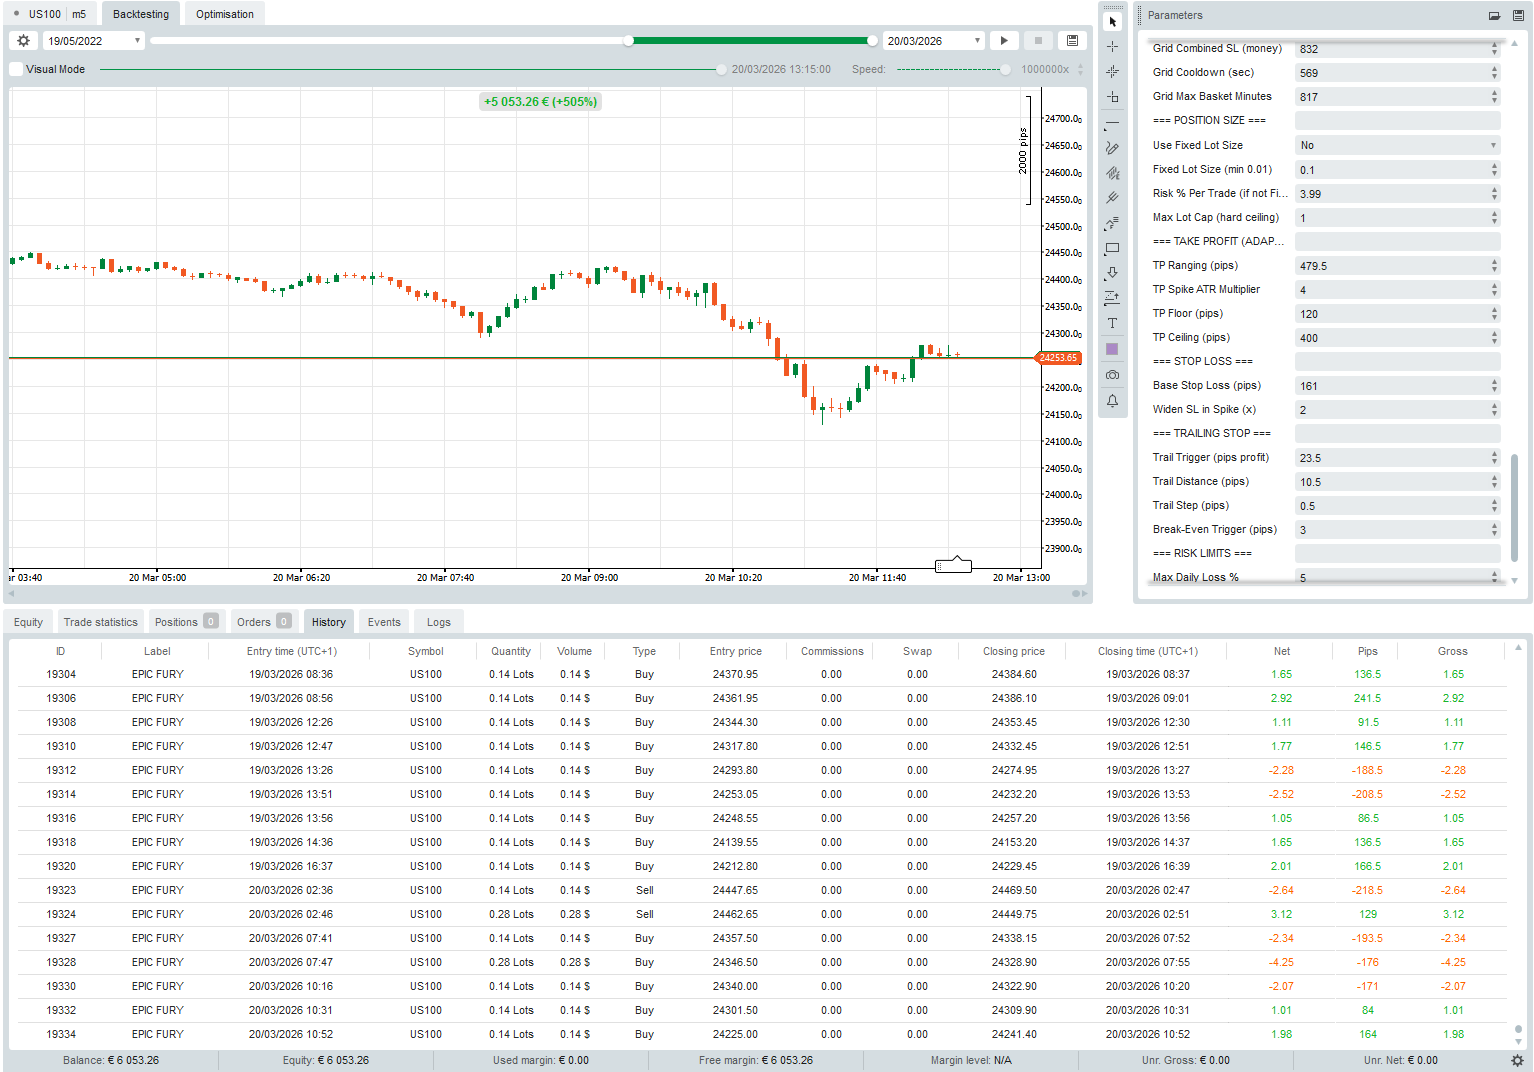This screenshot has height=1072, width=1534.
Task: Click the Net column header
Action: (1281, 651)
